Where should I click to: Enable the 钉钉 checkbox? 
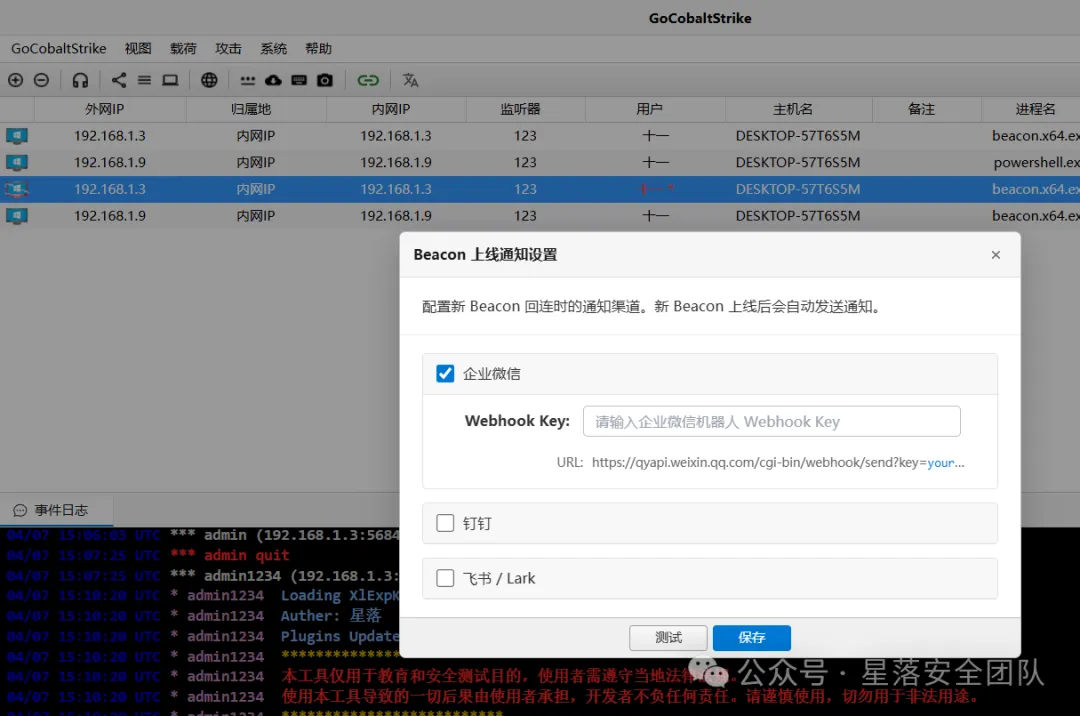click(445, 523)
